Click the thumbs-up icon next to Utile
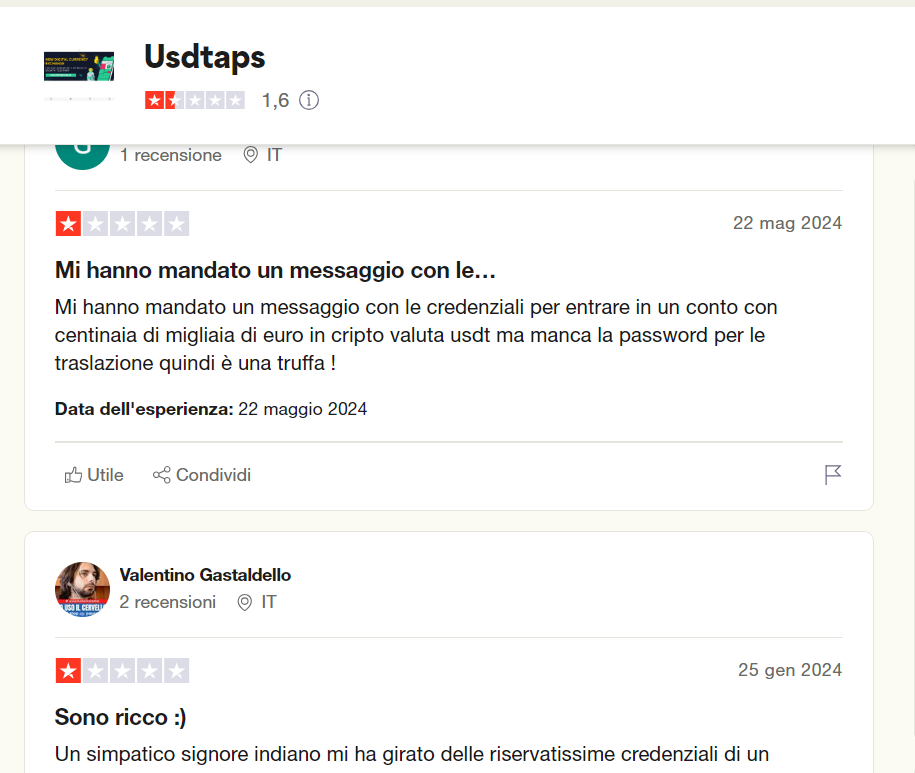915x773 pixels. [x=73, y=475]
